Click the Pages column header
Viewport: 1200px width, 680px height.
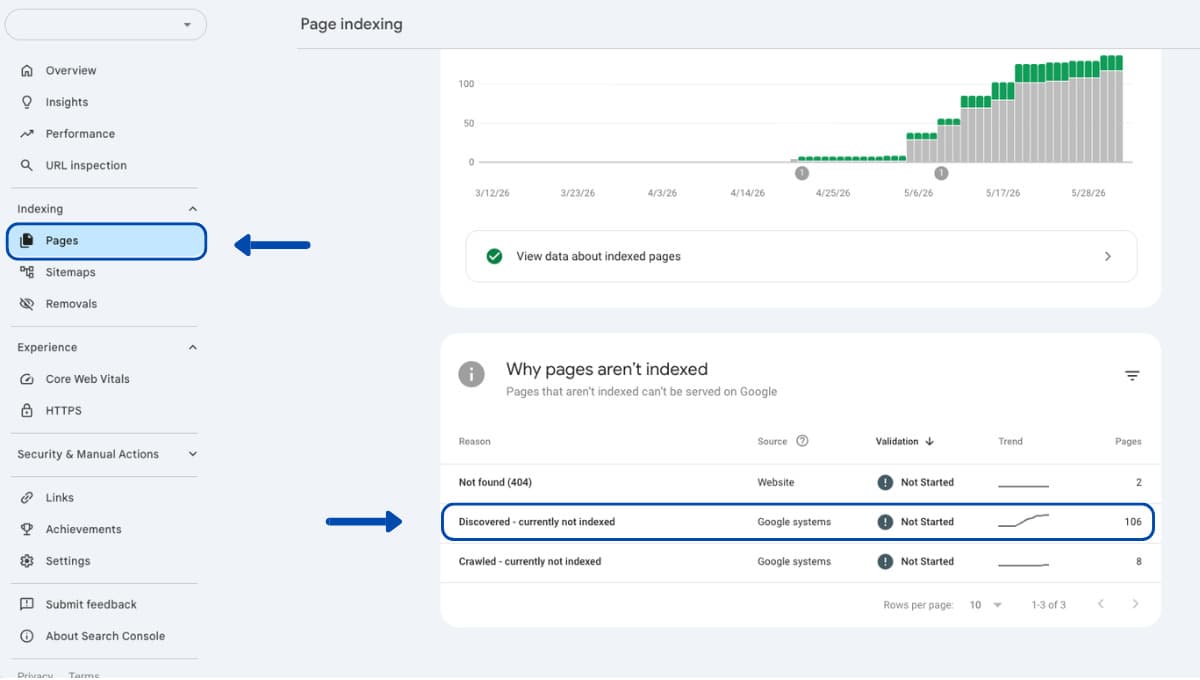[1128, 441]
